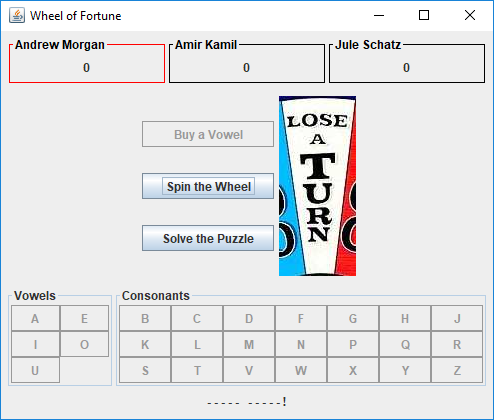
Task: Maximize the Wheel of Fortune window
Action: point(424,15)
